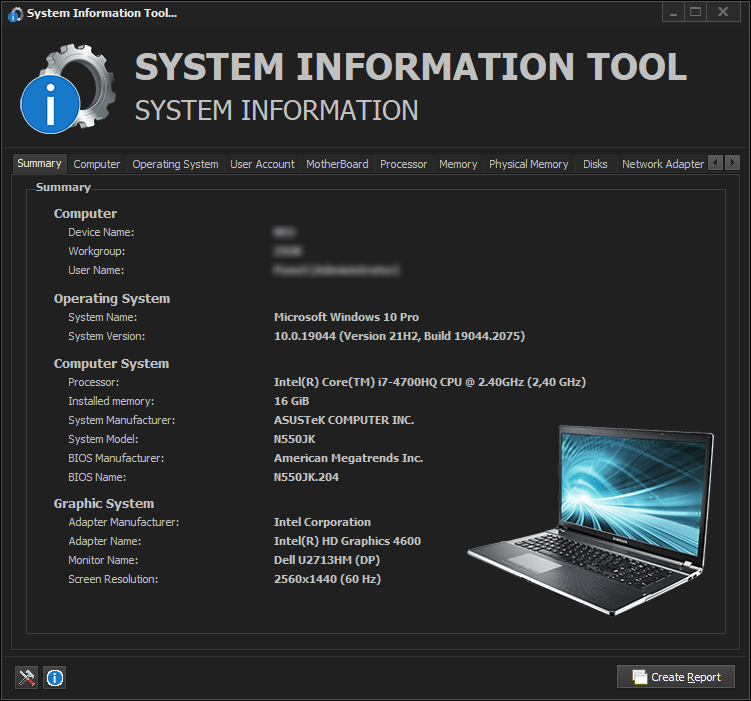Click the Adapter Name label
This screenshot has height=701, width=751.
(104, 541)
